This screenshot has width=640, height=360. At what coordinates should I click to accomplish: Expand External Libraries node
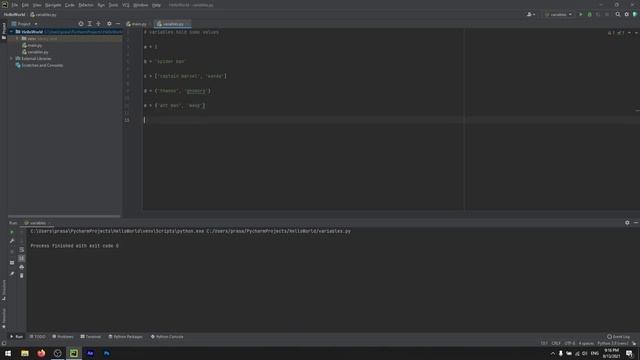coord(11,58)
